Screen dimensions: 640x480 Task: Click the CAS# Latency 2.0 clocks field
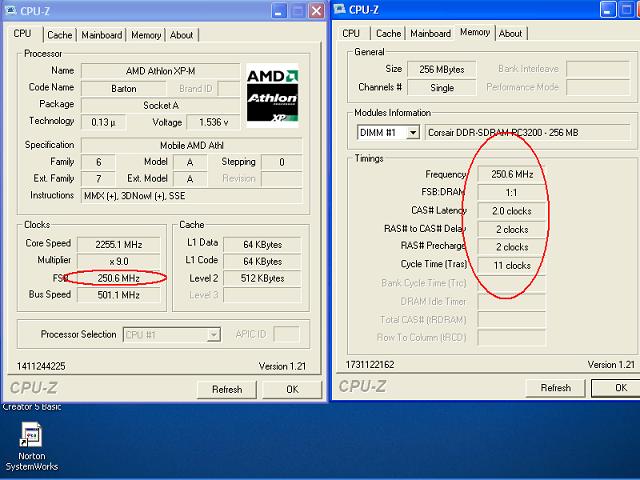(x=511, y=211)
